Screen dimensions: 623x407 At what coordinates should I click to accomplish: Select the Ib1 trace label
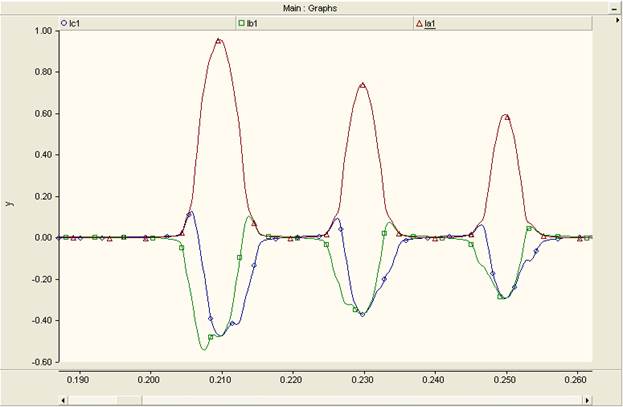tap(252, 23)
